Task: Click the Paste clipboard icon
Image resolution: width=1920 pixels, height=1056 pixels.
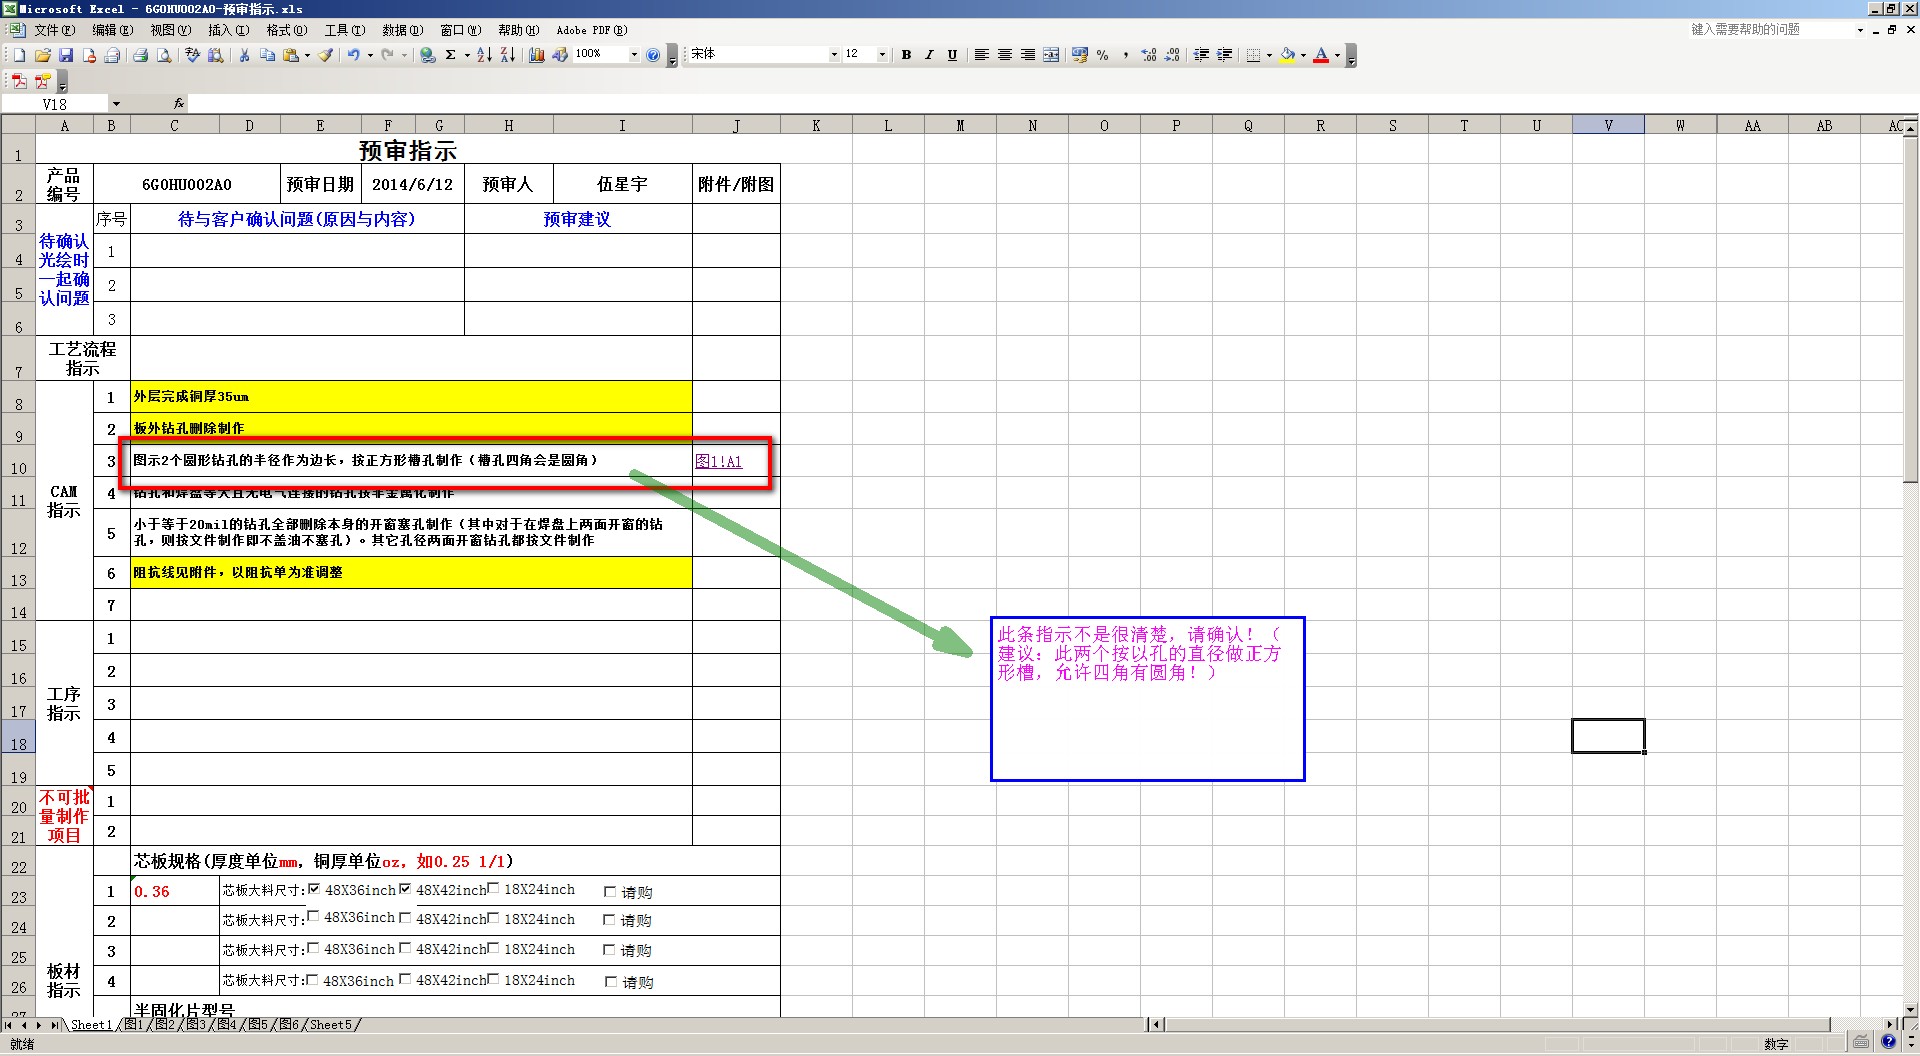Action: (291, 55)
